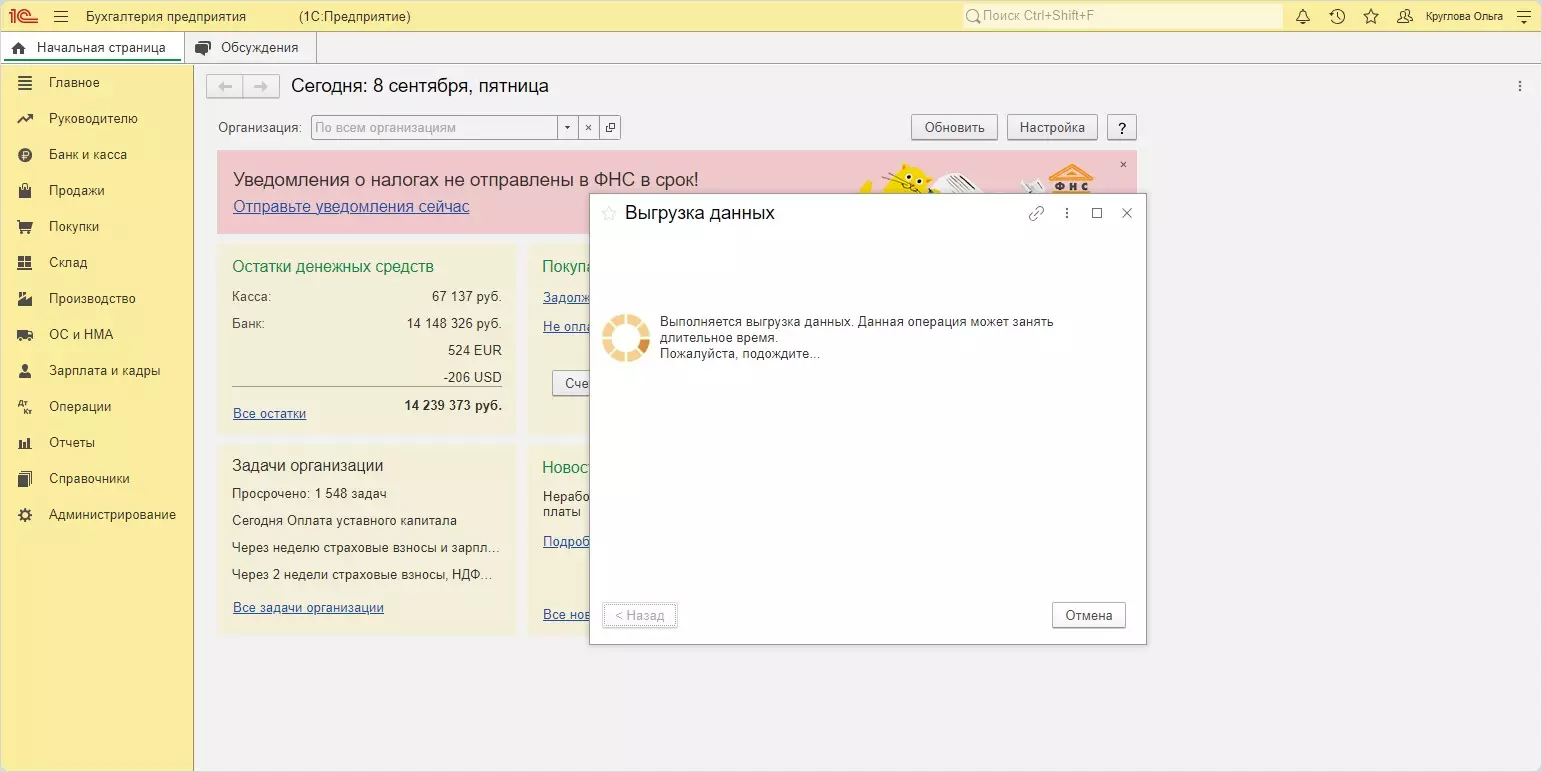Image resolution: width=1542 pixels, height=772 pixels.
Task: Dismiss the pink ФНС notification banner
Action: click(x=1123, y=164)
